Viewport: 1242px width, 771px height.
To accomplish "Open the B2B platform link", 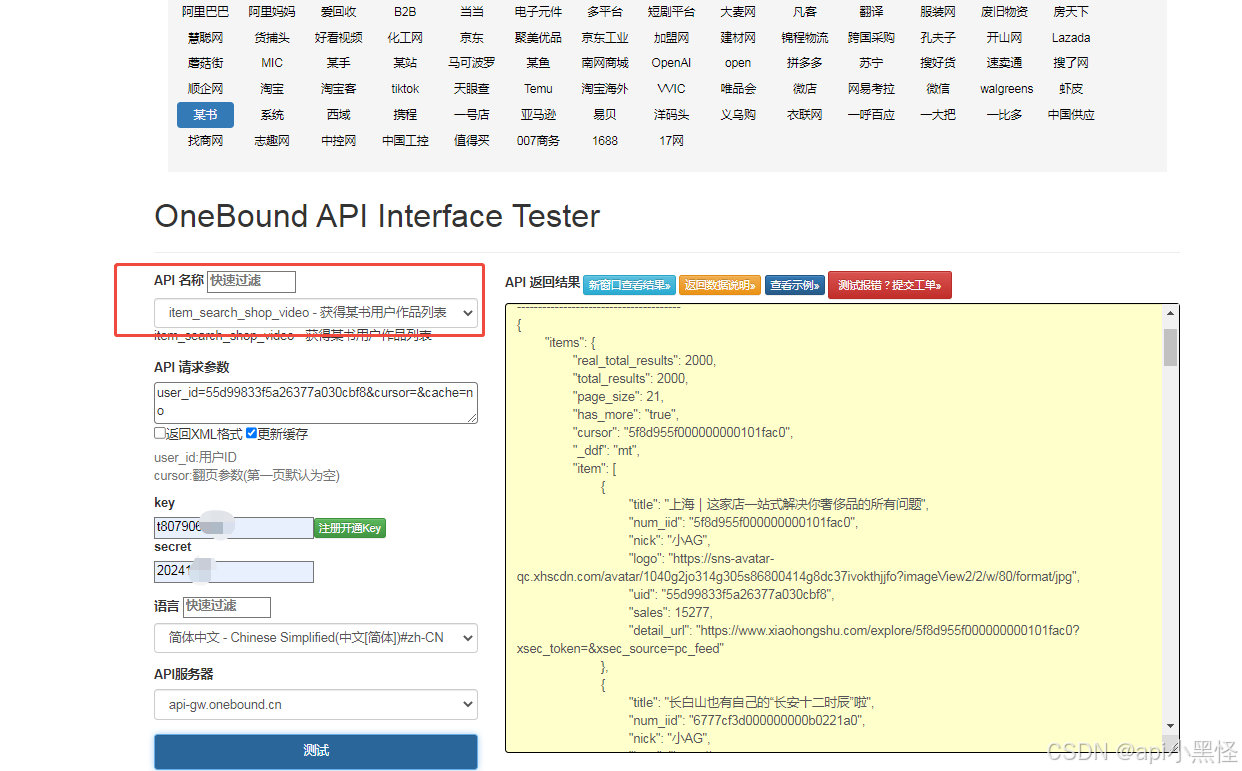I will pos(405,12).
